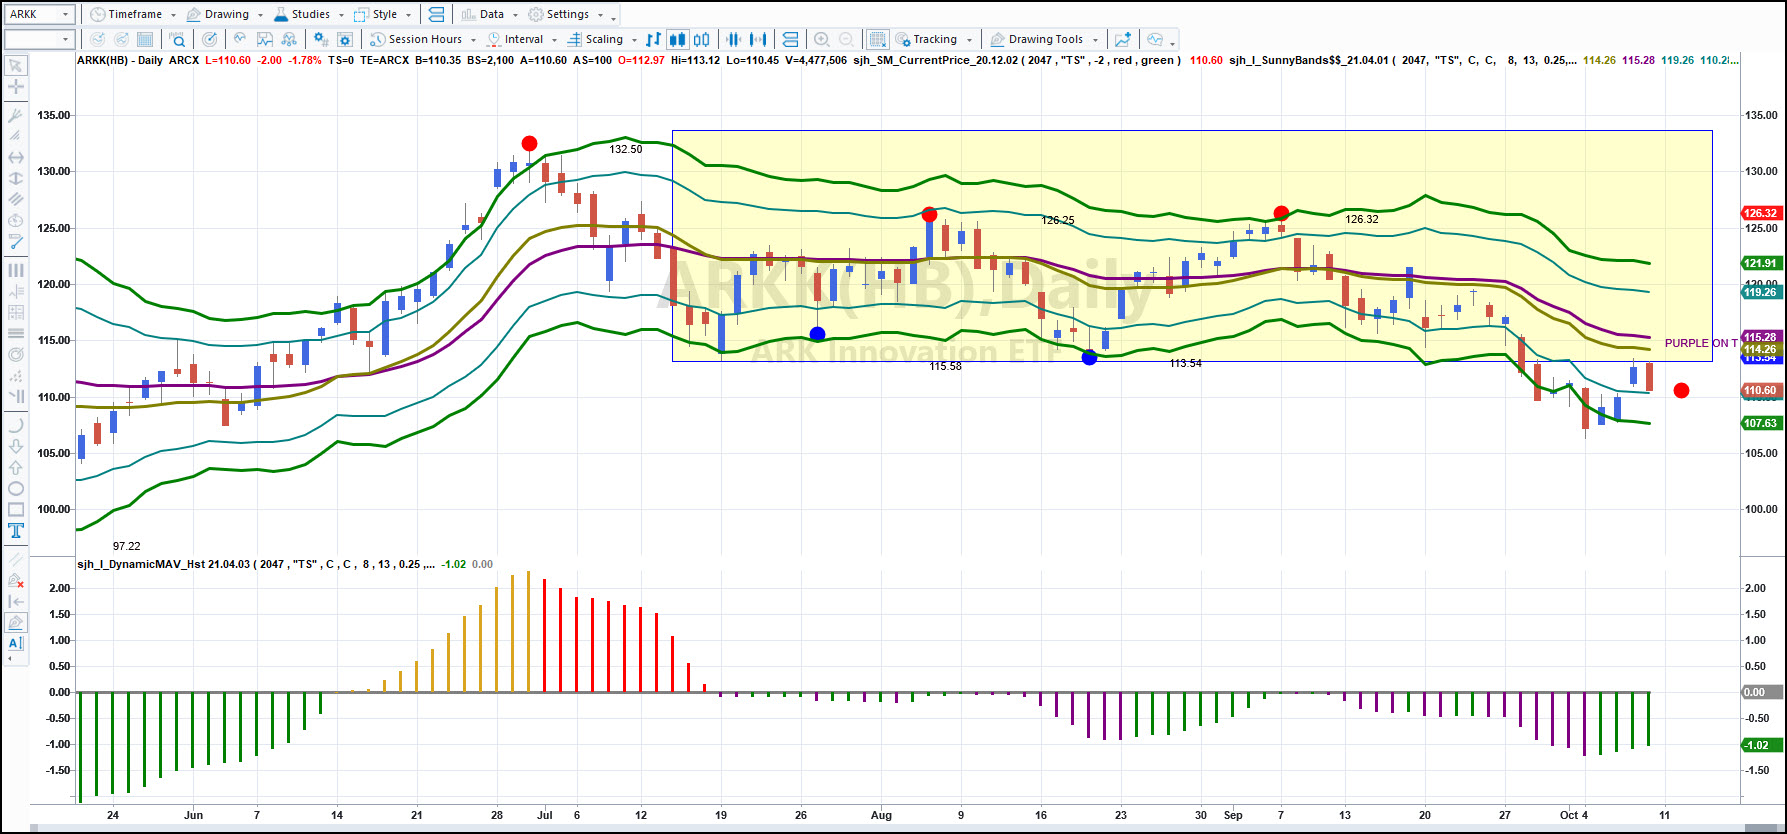Select the up arrow drawing tool
The image size is (1787, 834).
point(16,467)
